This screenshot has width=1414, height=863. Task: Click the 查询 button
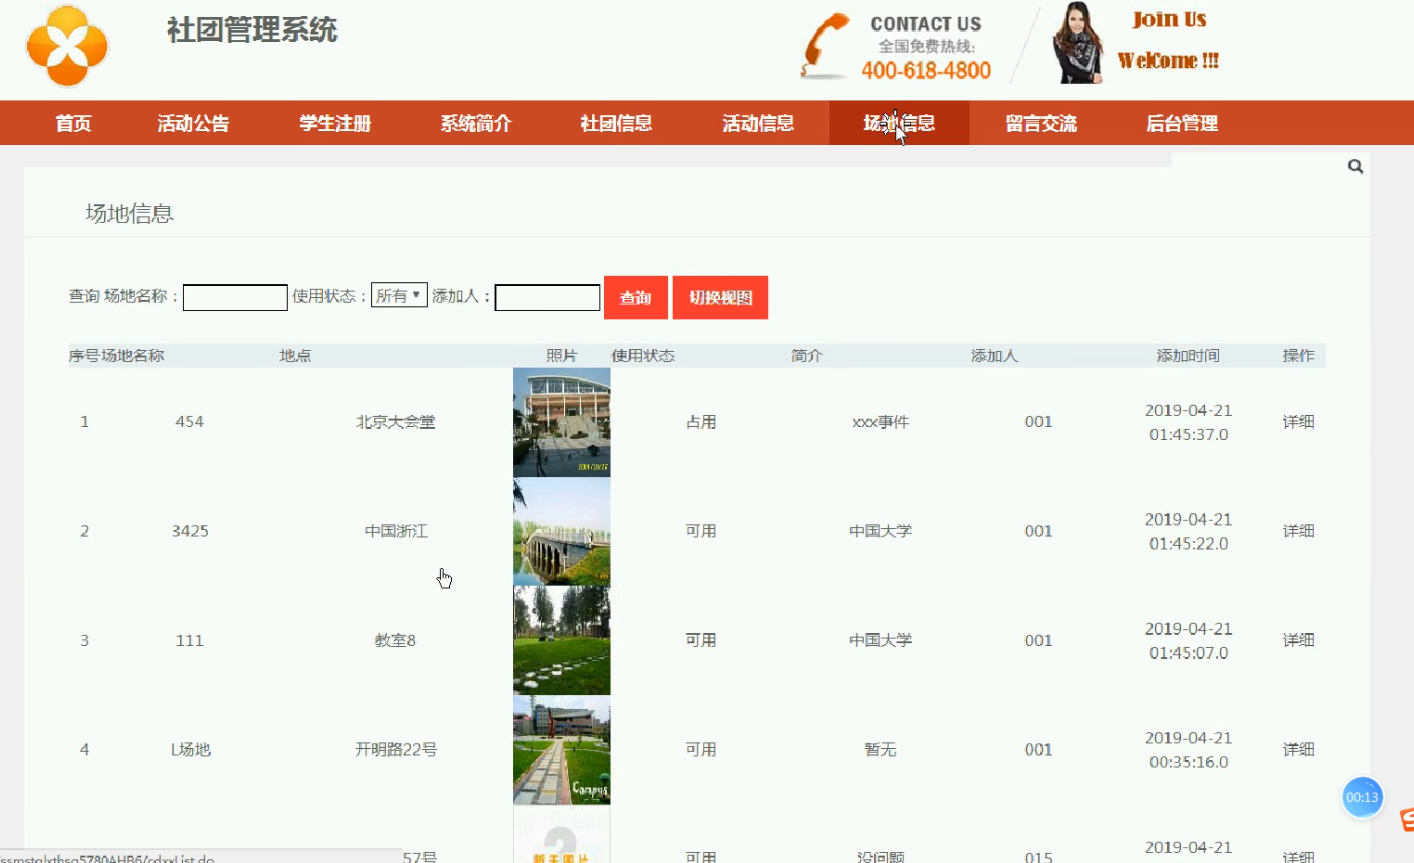pos(635,297)
